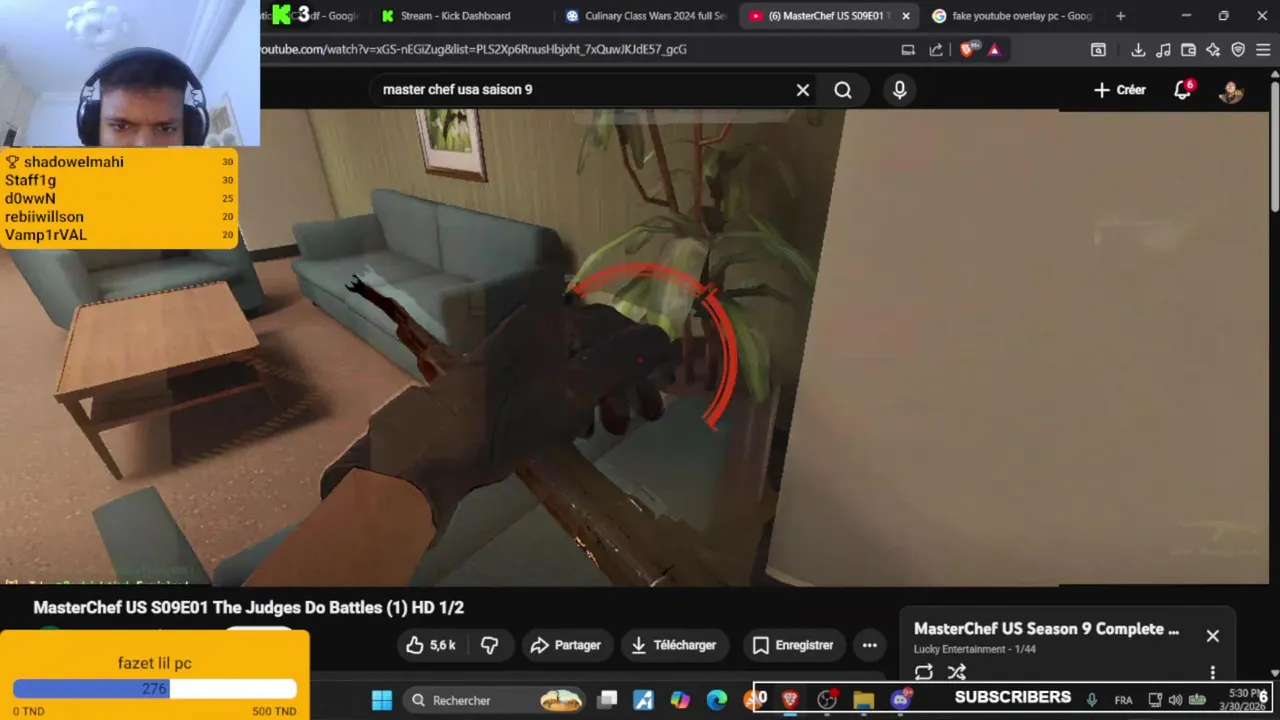1280x720 pixels.
Task: Click Vamp1rVAL in the leaderboard overlay
Action: [x=46, y=235]
